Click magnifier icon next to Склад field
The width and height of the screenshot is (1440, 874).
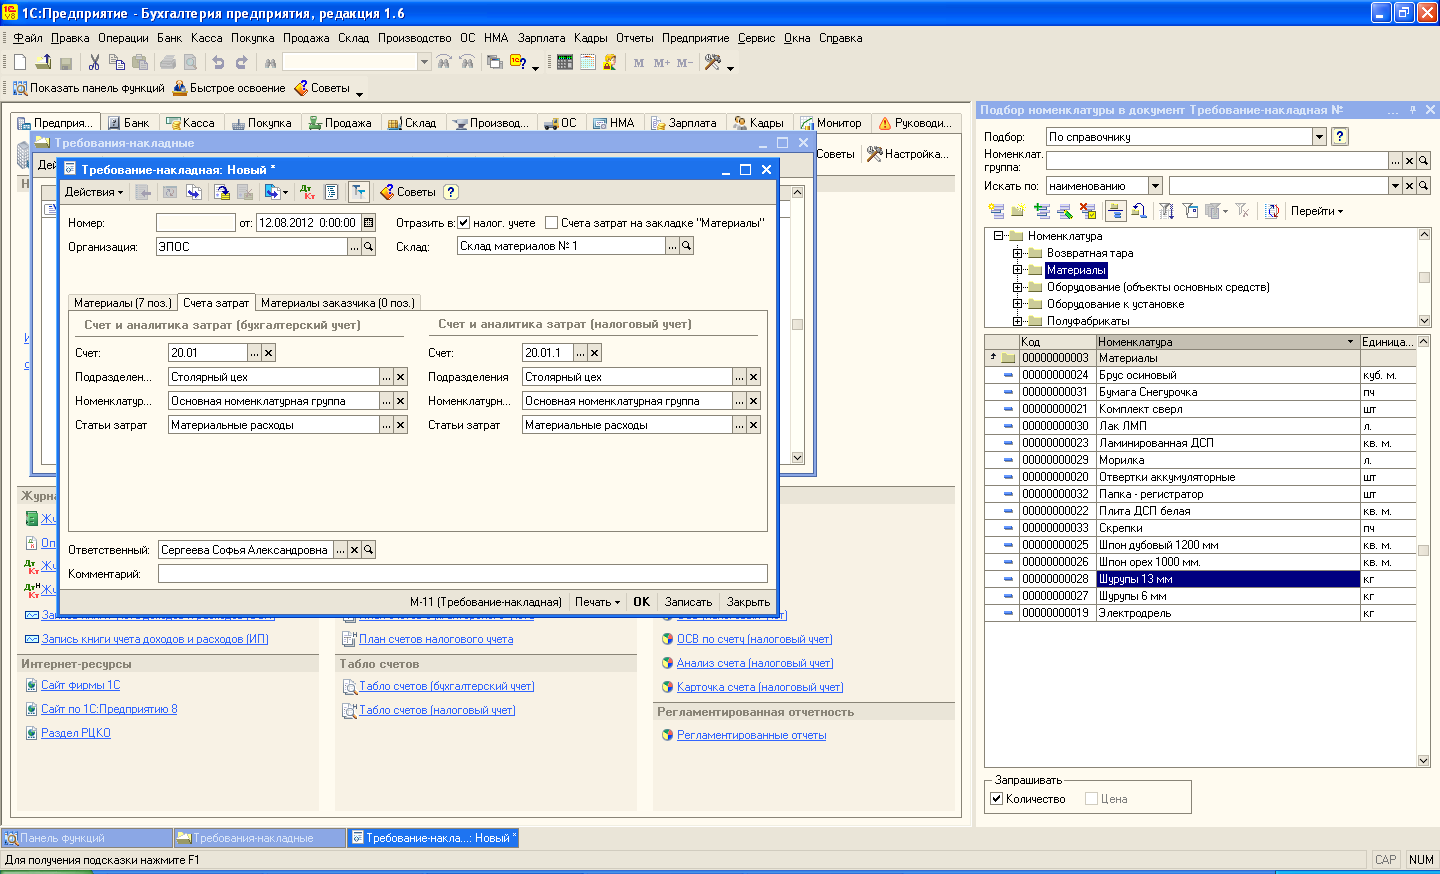click(687, 246)
